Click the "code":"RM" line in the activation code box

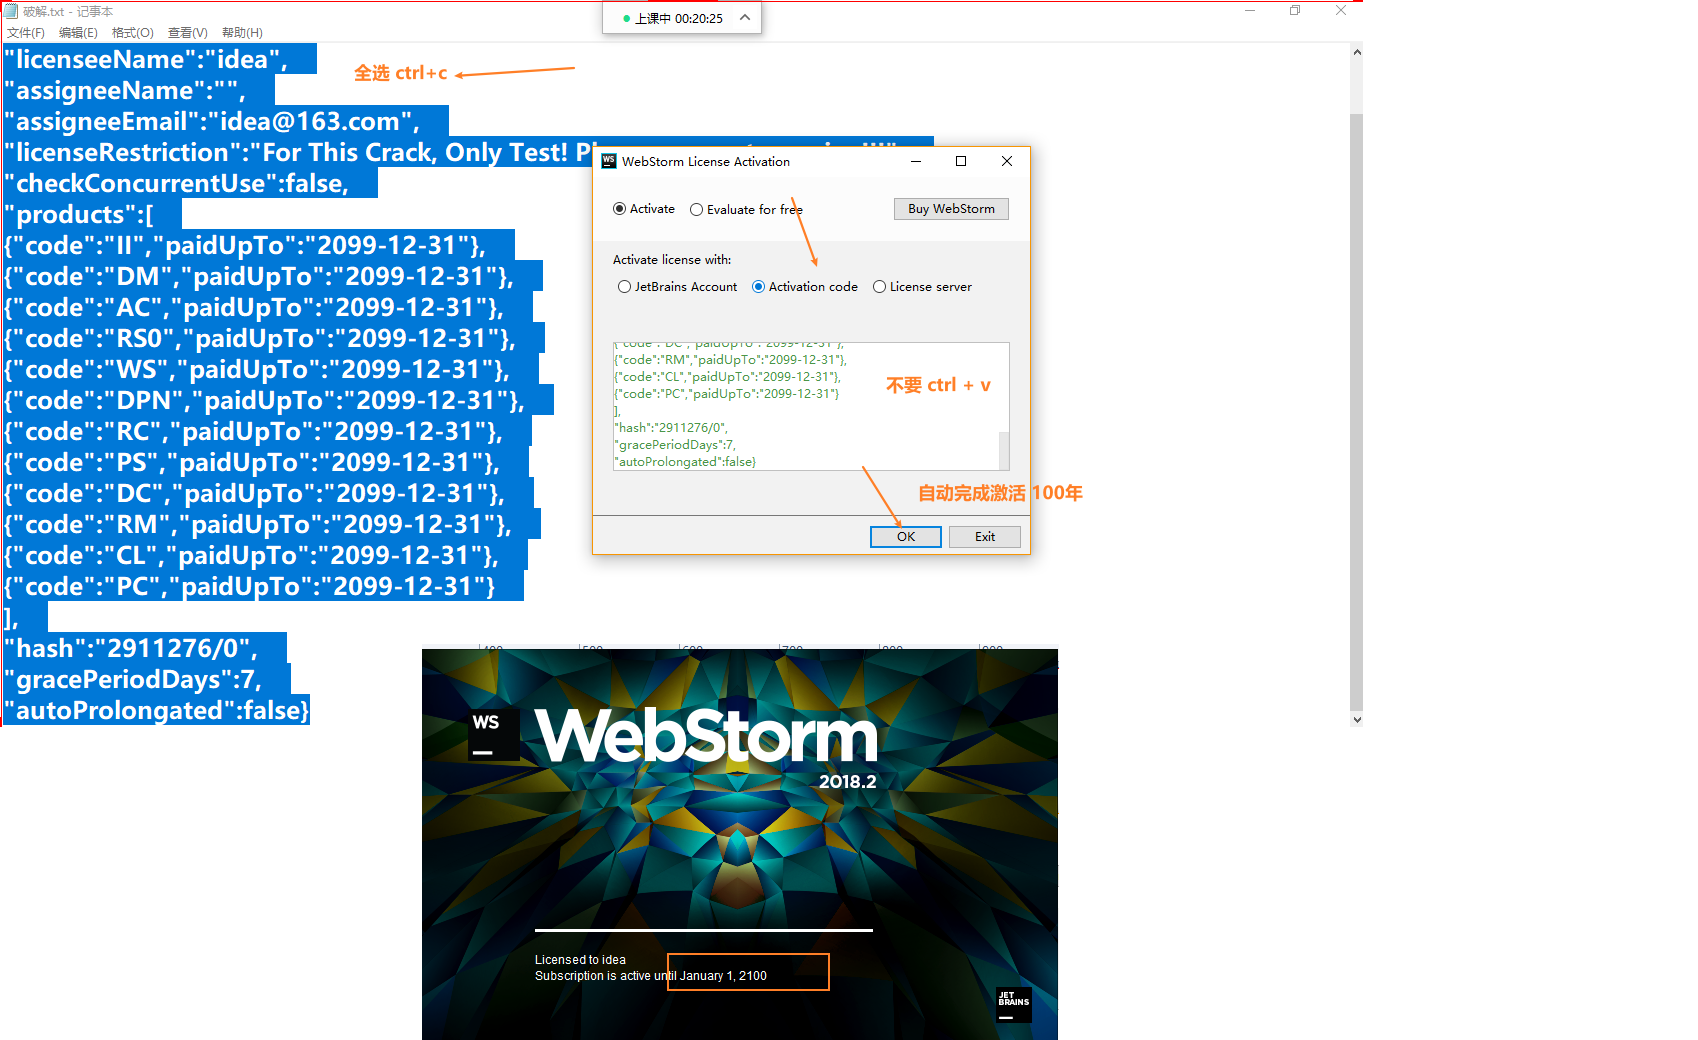(731, 360)
